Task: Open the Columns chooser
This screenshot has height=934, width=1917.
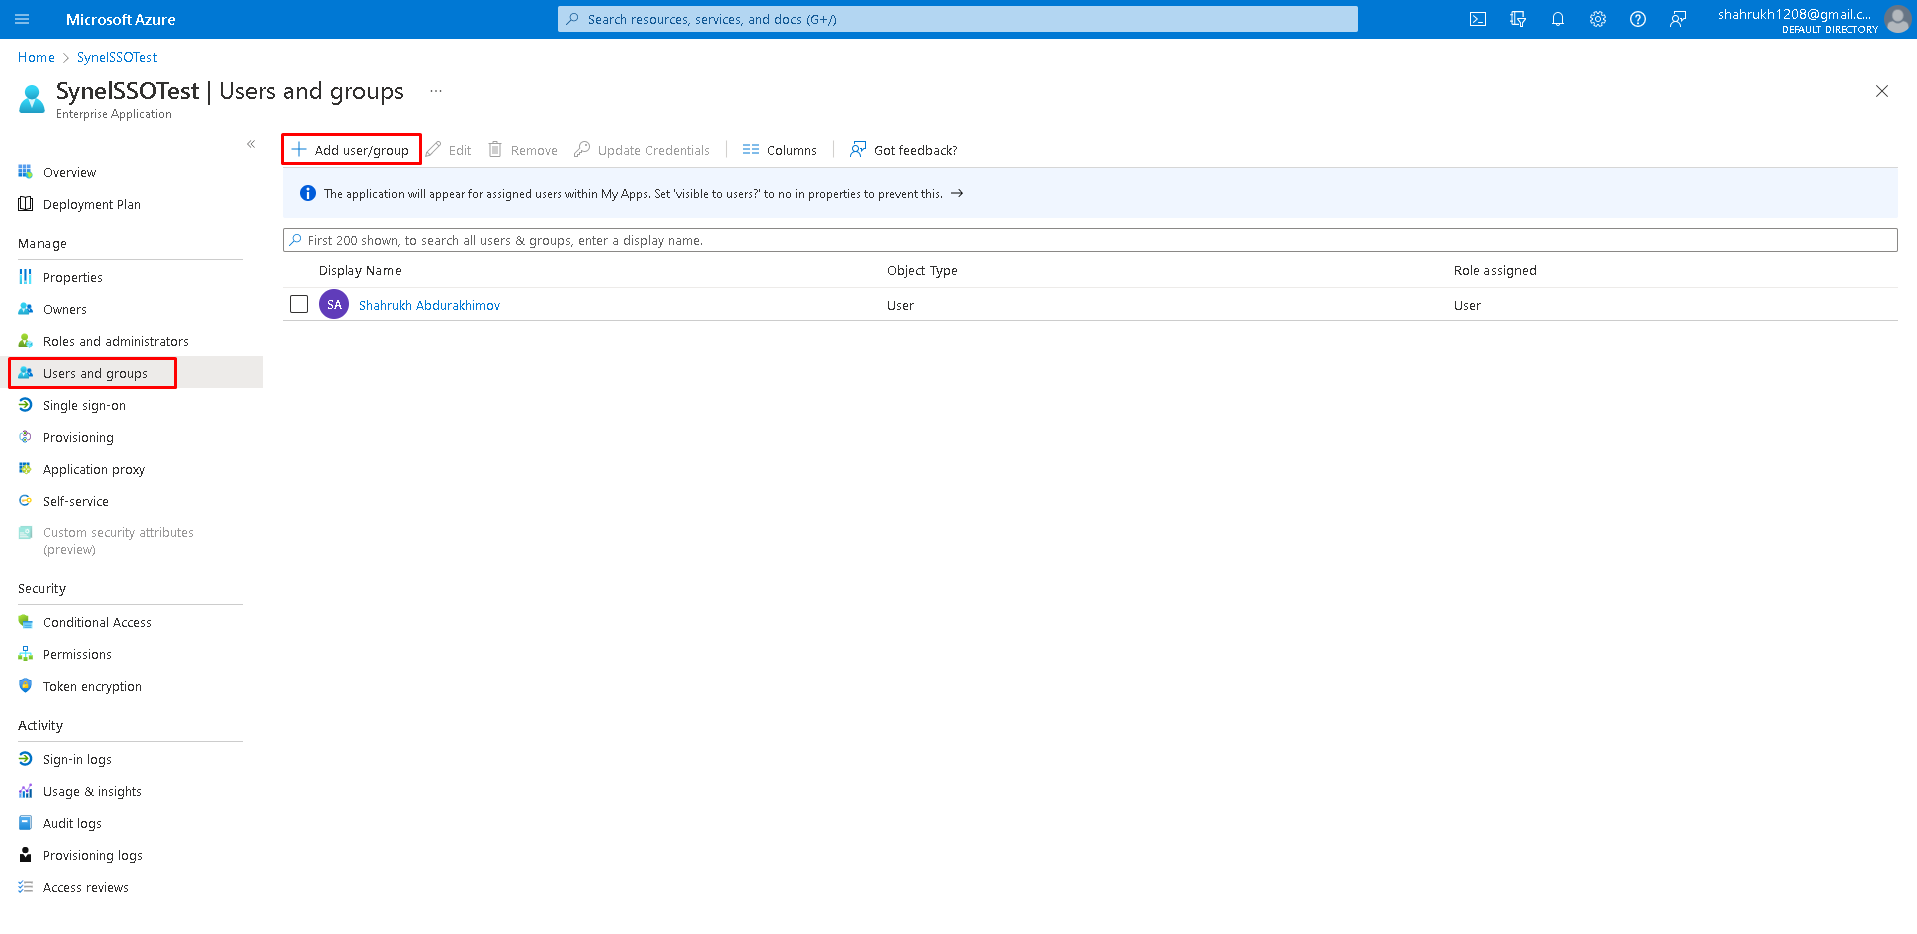Action: click(780, 150)
